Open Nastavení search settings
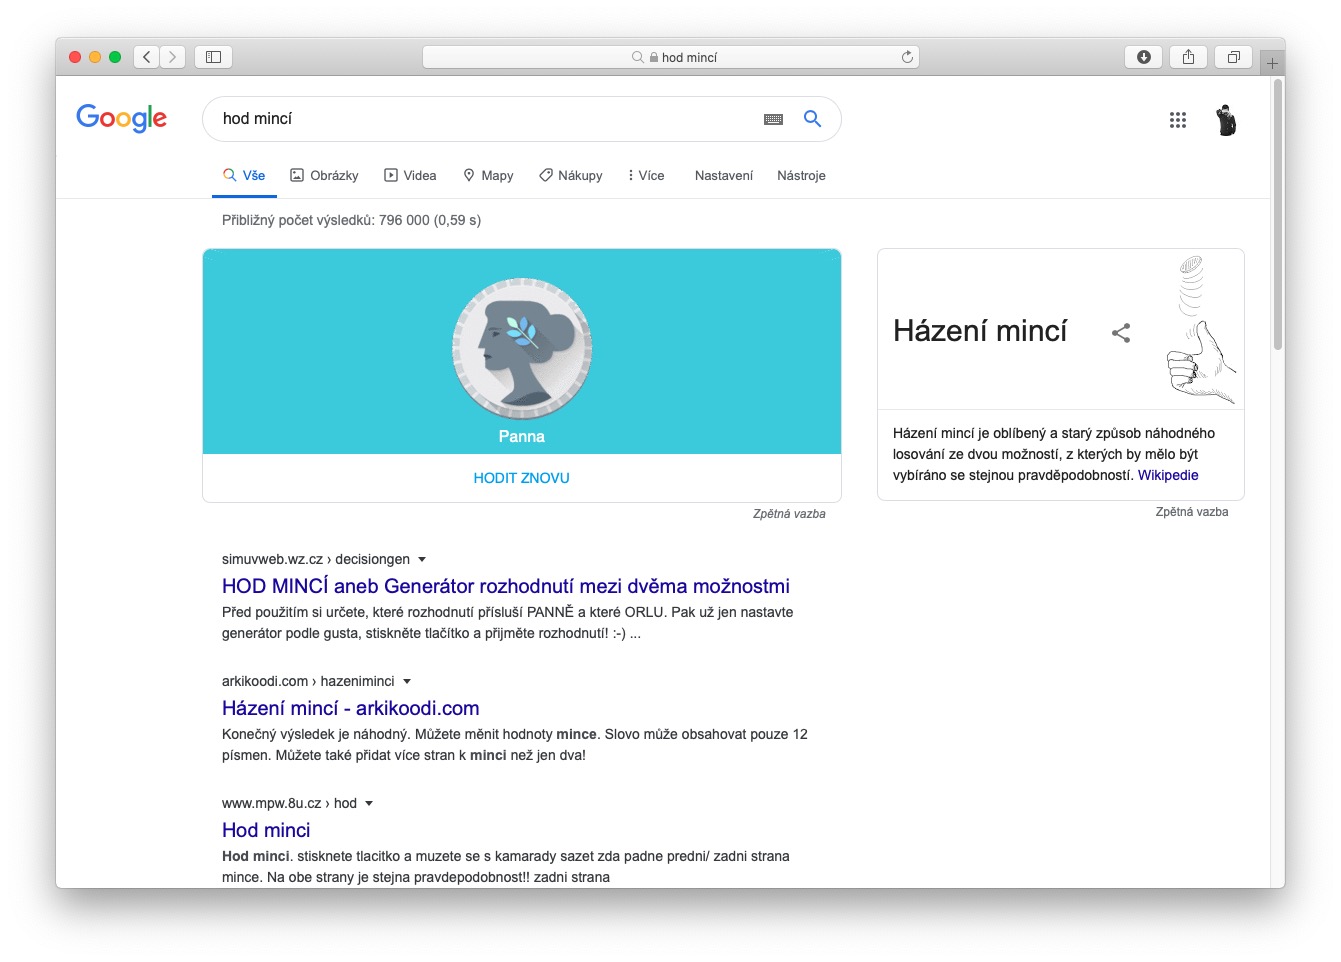Image resolution: width=1341 pixels, height=962 pixels. click(724, 175)
